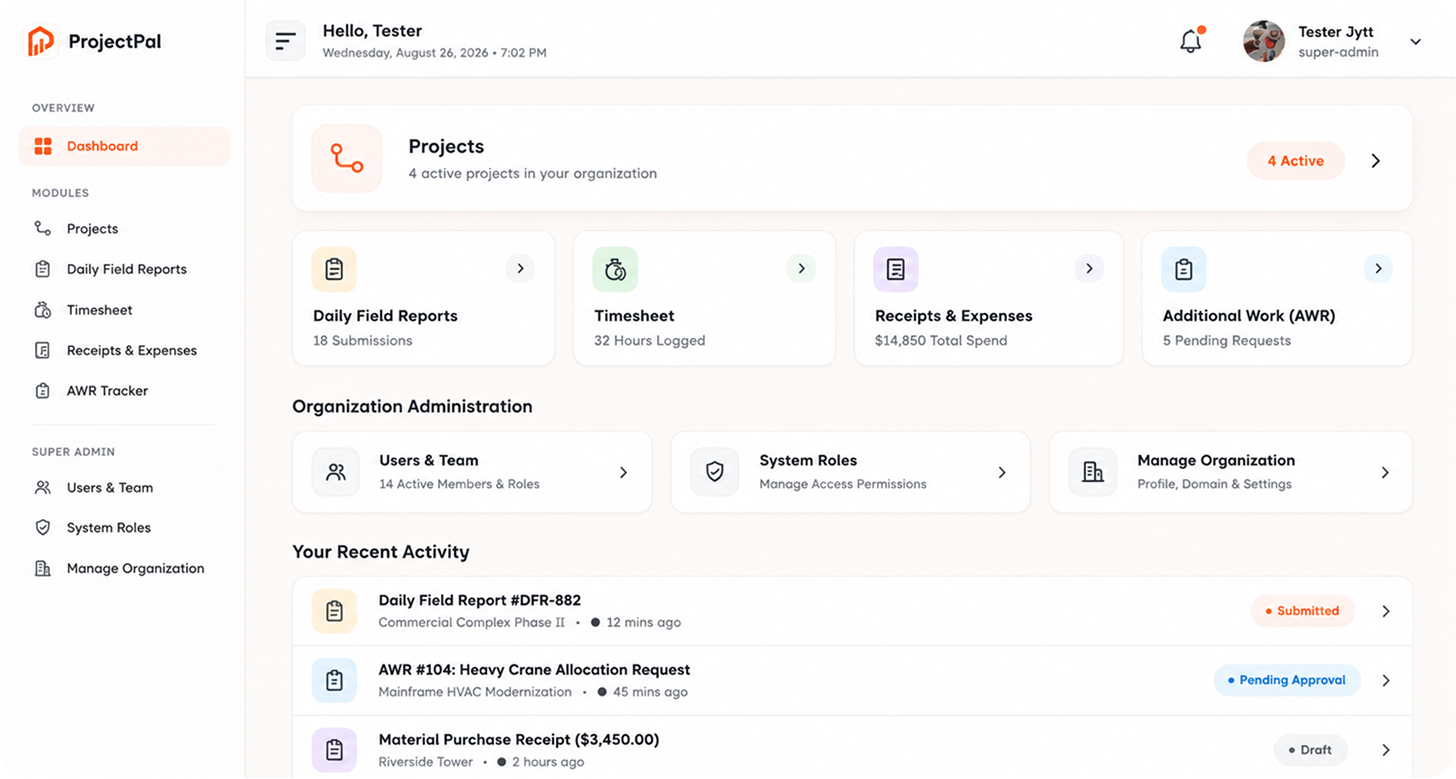This screenshot has height=779, width=1456.
Task: Open the Users & Team admin card title
Action: coord(429,461)
